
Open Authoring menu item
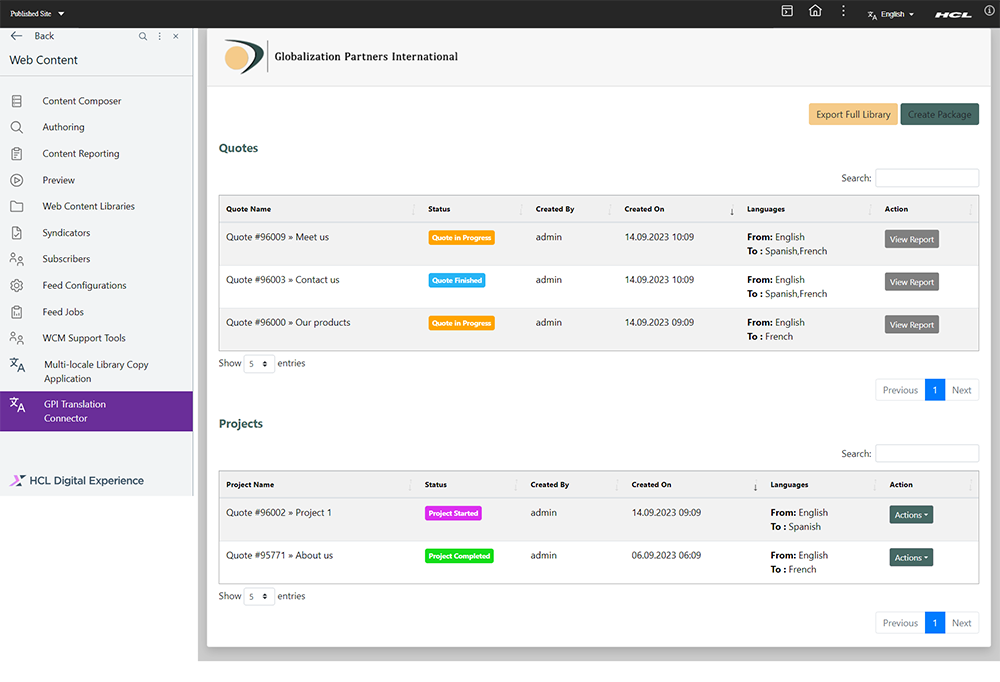pyautogui.click(x=63, y=127)
